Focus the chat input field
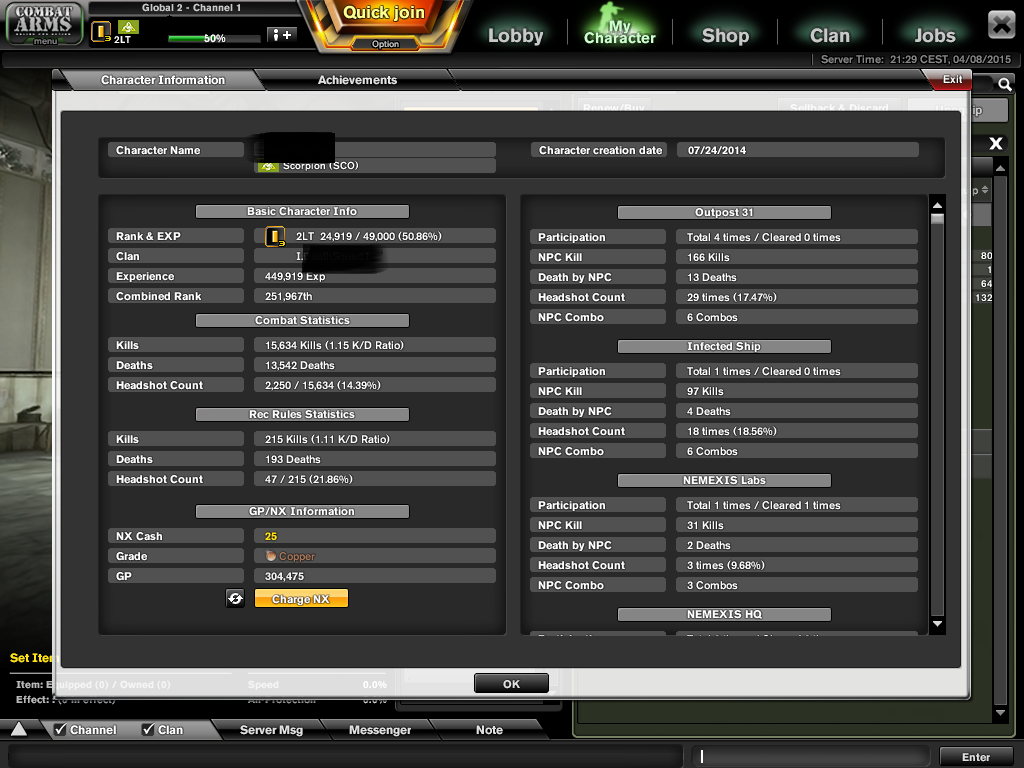 click(810, 756)
